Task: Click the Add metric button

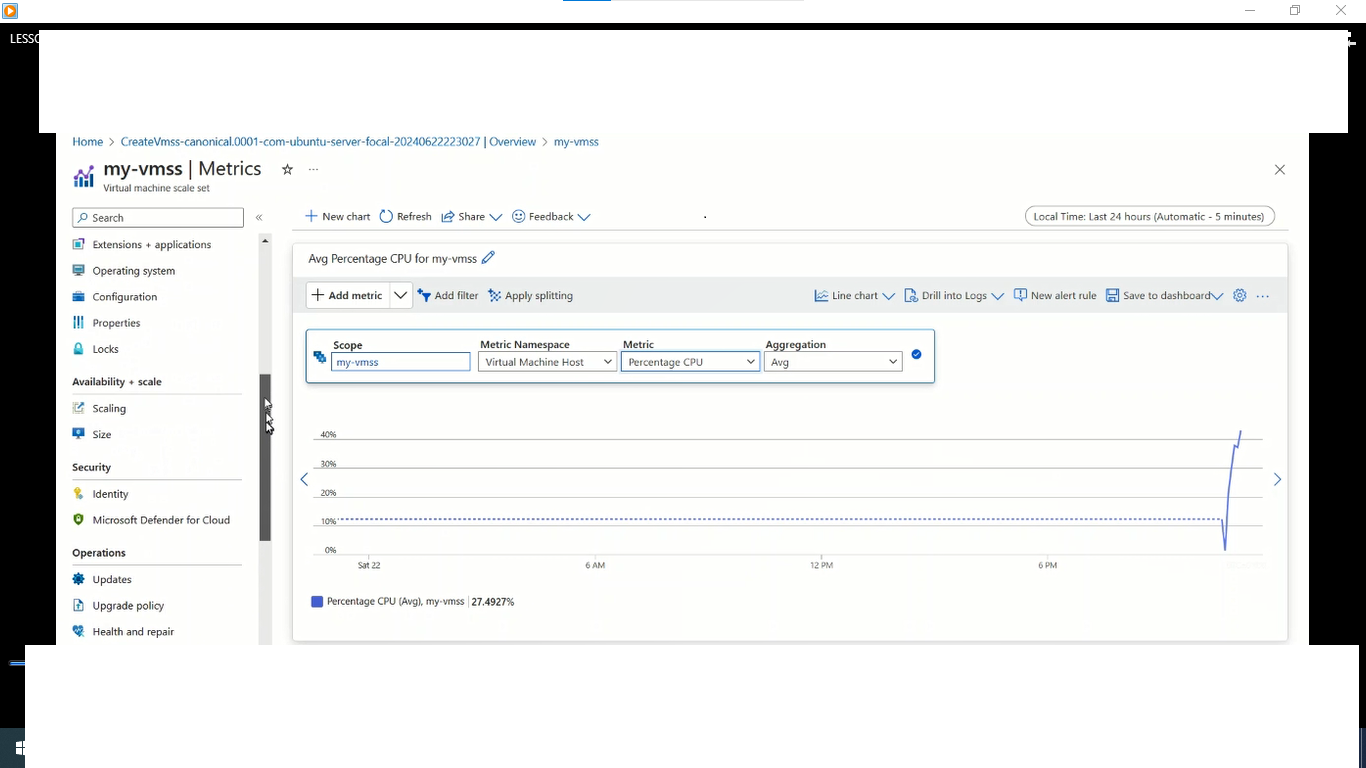Action: click(x=347, y=296)
